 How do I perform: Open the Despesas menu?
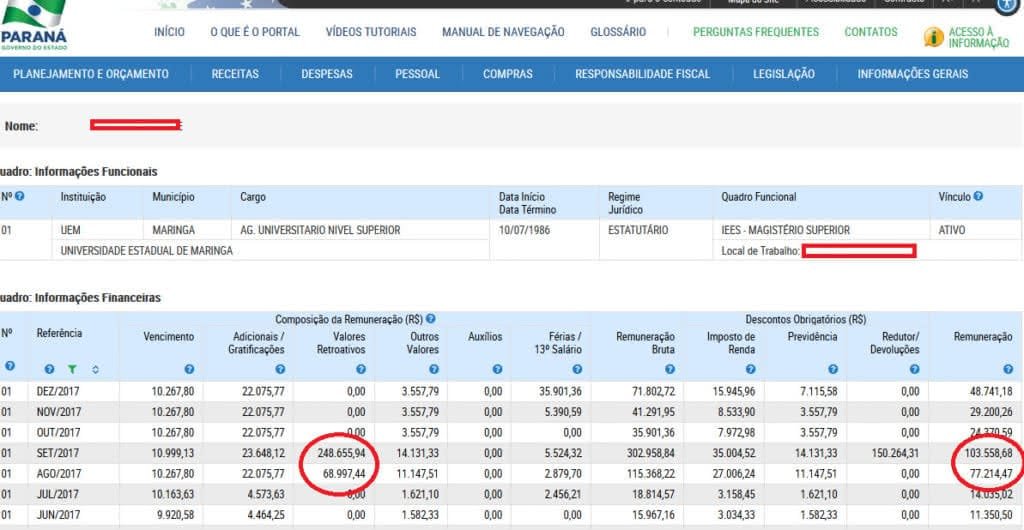point(327,74)
